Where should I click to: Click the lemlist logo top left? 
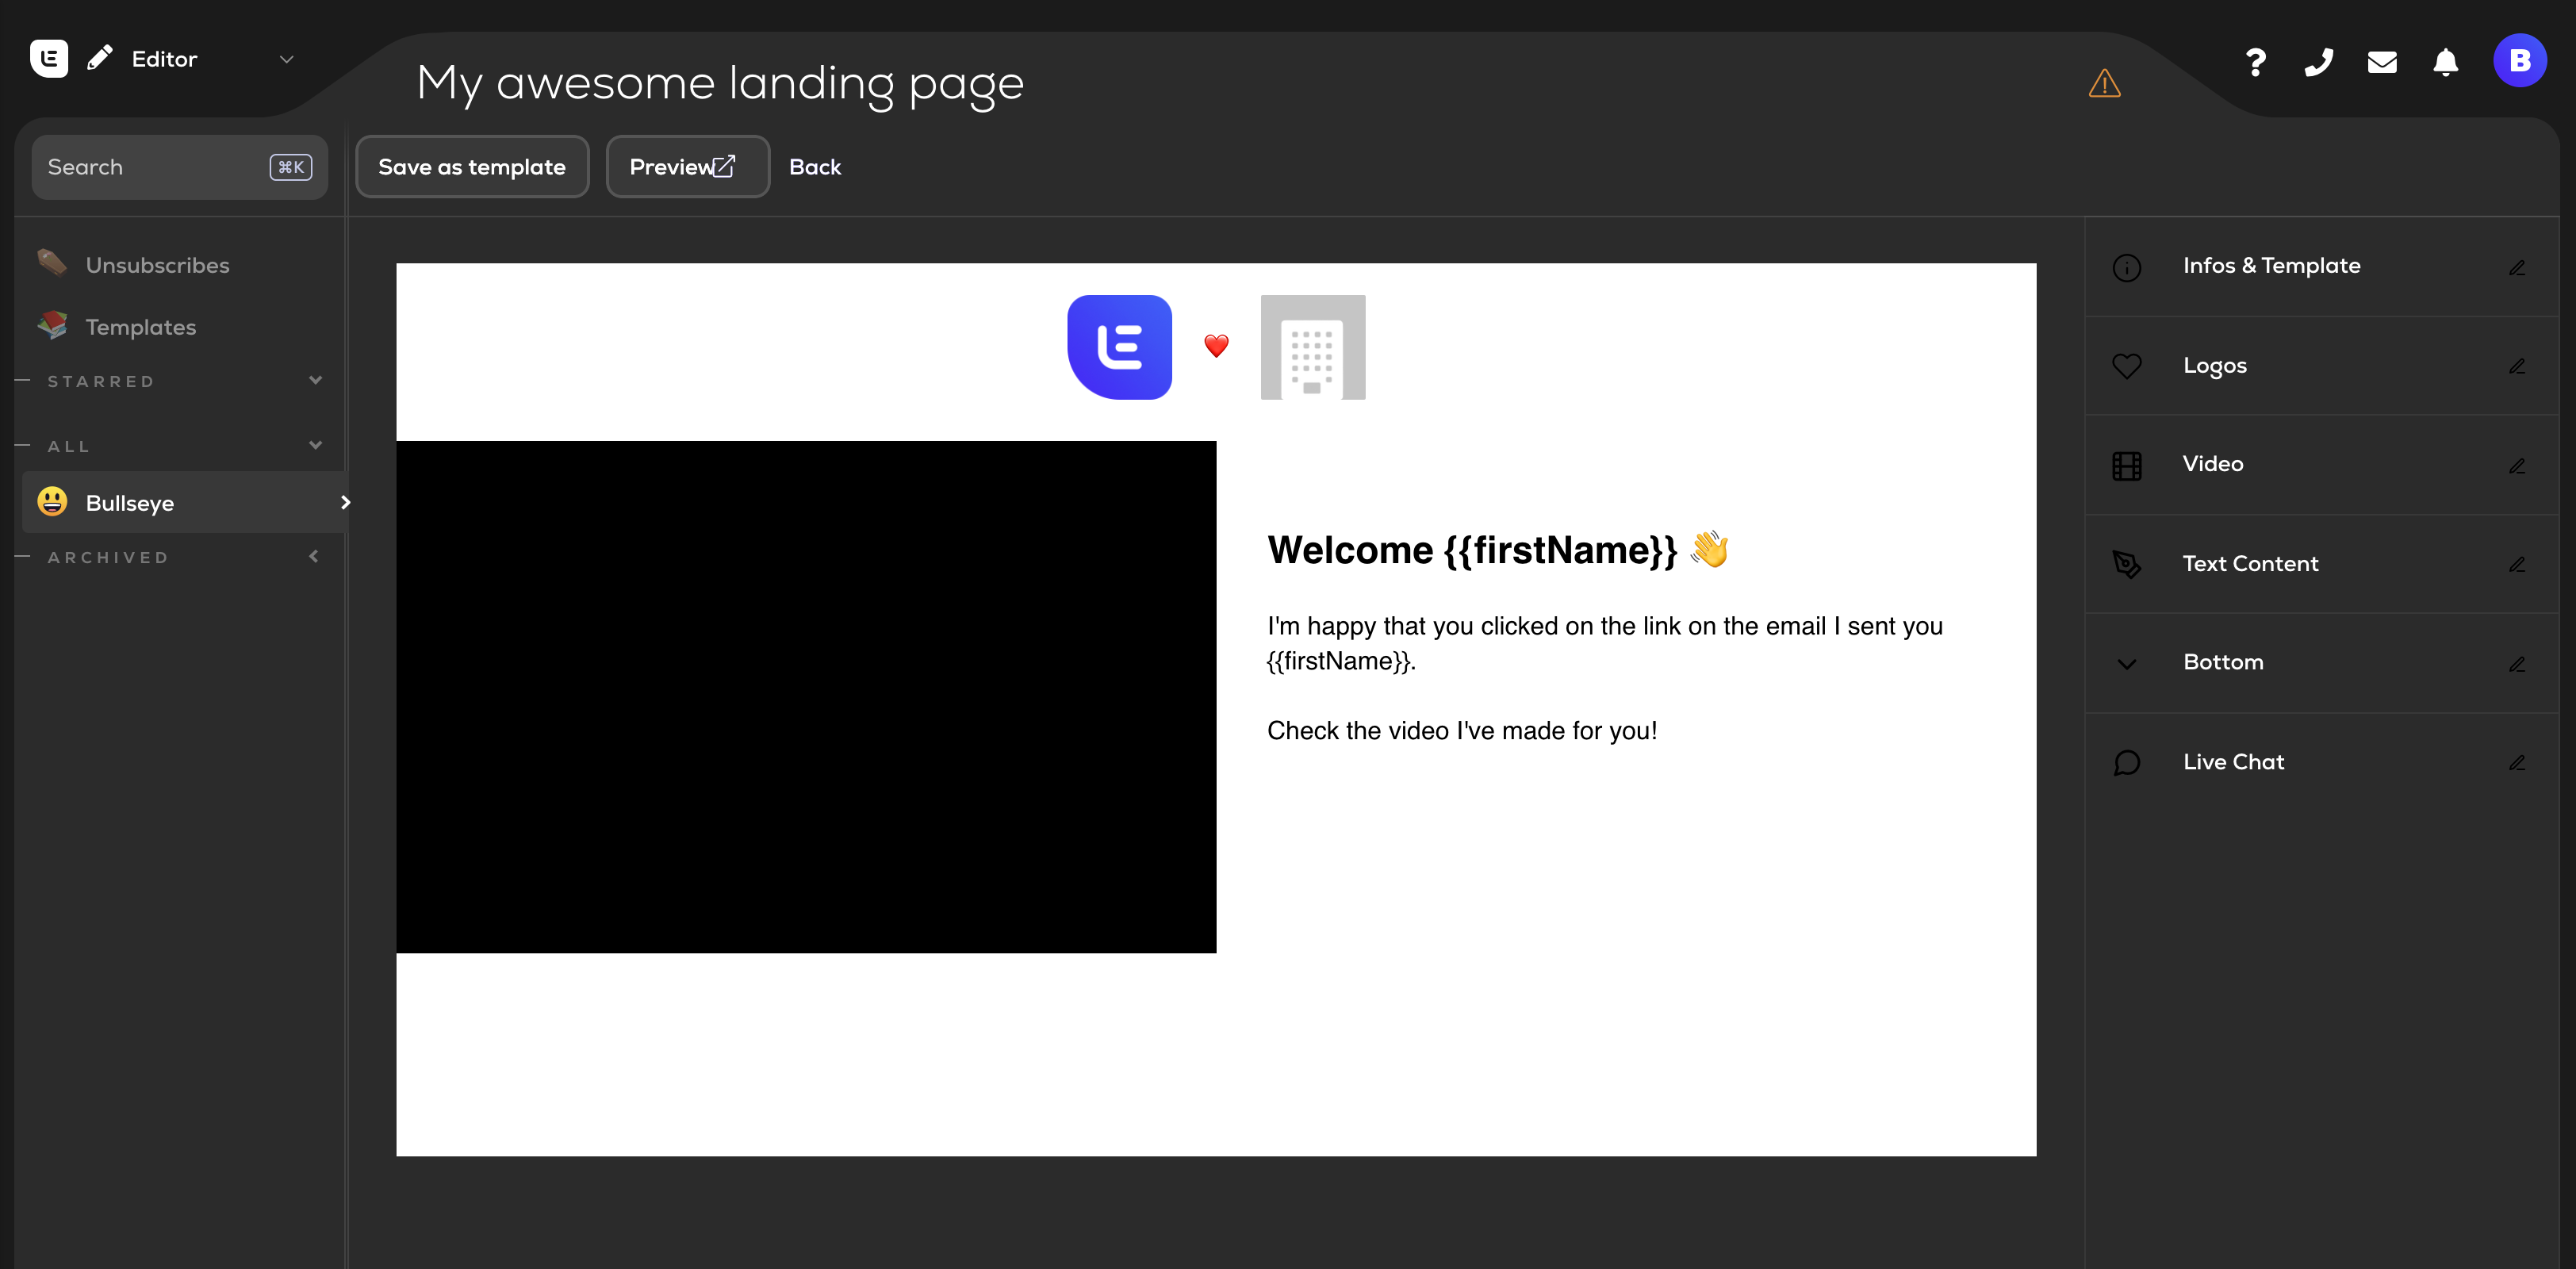point(49,58)
